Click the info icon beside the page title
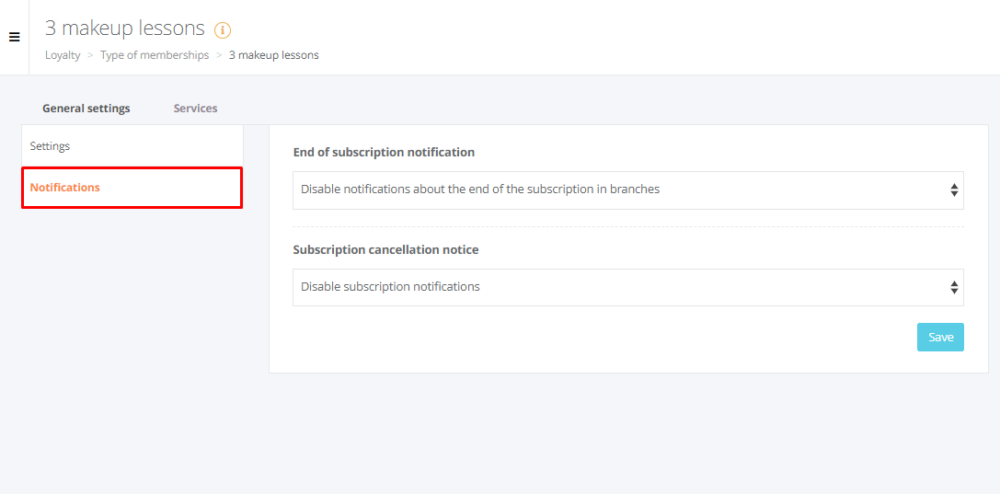The width and height of the screenshot is (1000, 494). pos(223,29)
